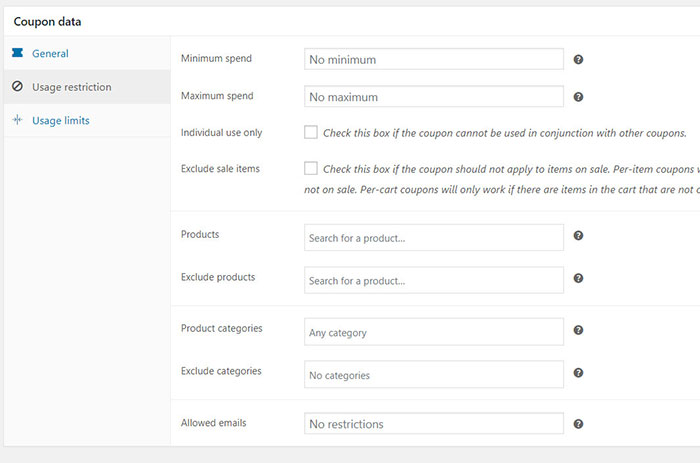Click the help icon beside Minimum spend

[x=578, y=60]
